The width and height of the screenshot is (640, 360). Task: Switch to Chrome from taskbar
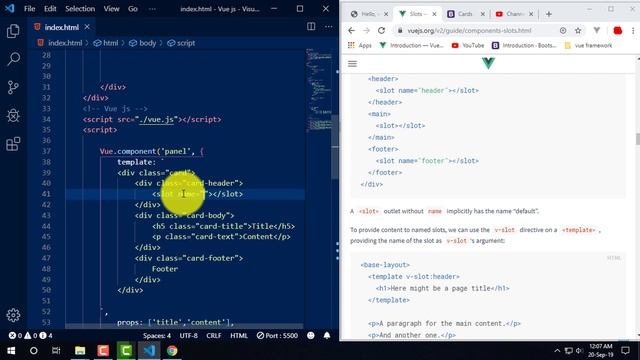[172, 351]
